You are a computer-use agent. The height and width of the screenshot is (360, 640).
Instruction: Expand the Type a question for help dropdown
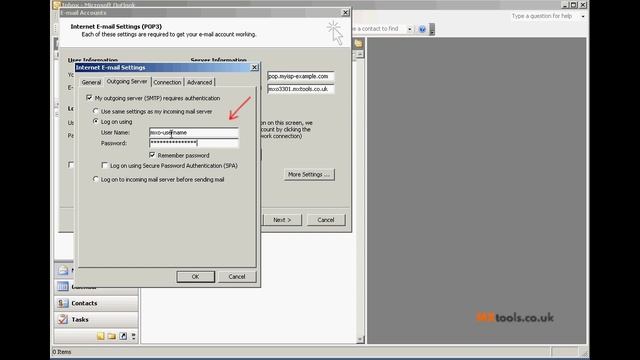click(x=583, y=16)
